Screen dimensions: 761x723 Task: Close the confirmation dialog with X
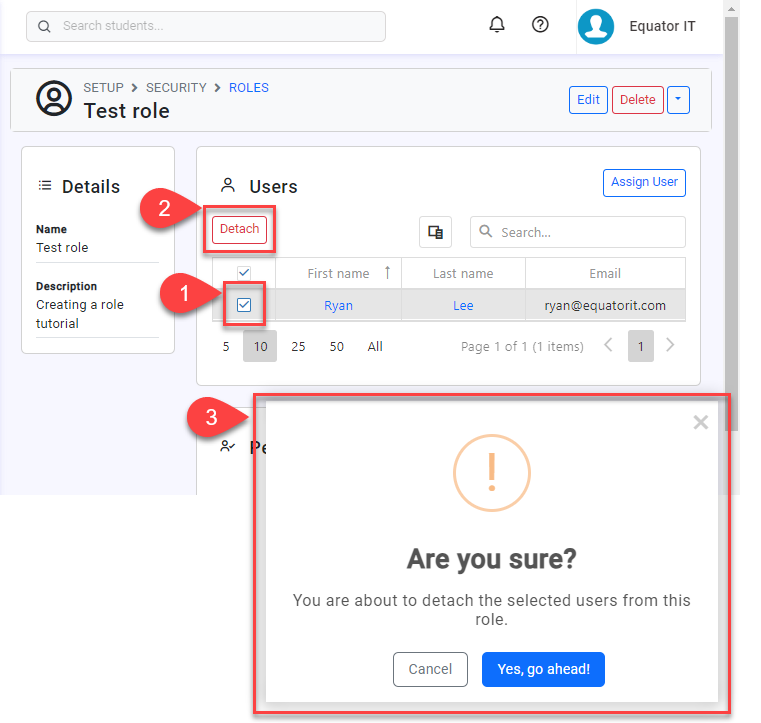point(700,422)
